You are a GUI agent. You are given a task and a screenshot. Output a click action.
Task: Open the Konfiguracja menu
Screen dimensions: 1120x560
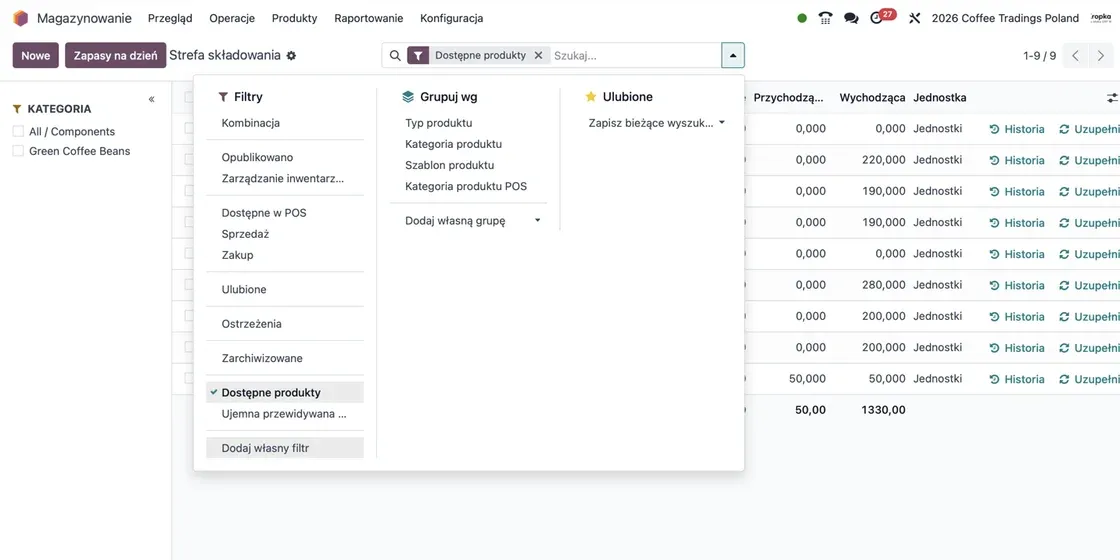point(451,19)
